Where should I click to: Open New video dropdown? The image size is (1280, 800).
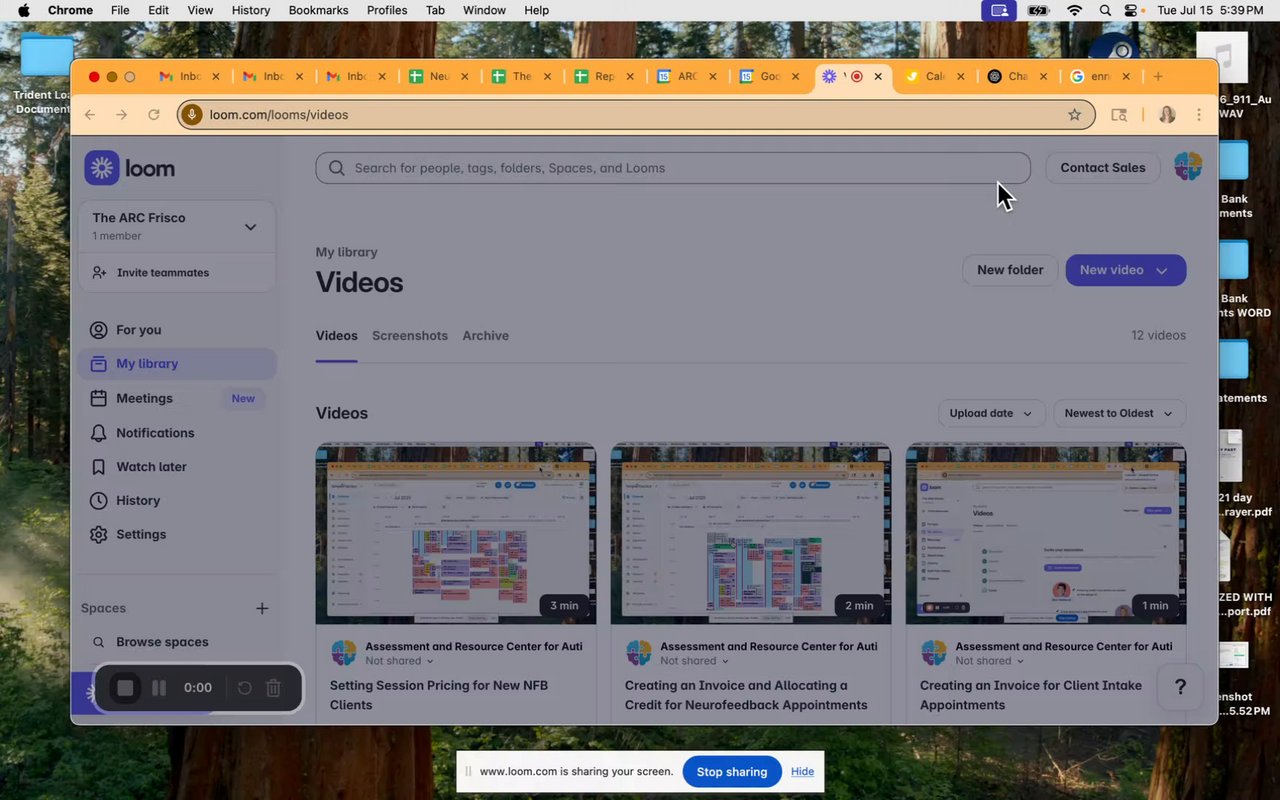(1126, 270)
